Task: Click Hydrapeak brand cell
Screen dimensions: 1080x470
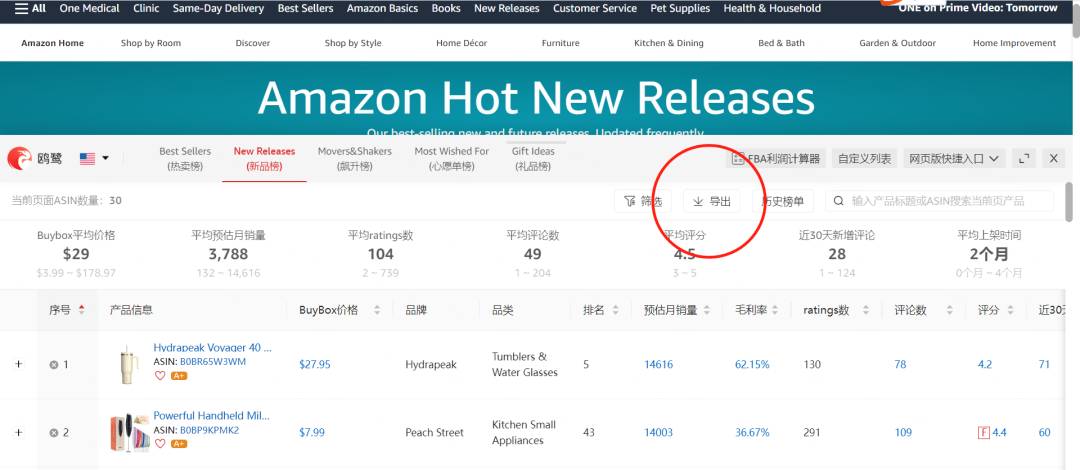Action: coord(430,364)
